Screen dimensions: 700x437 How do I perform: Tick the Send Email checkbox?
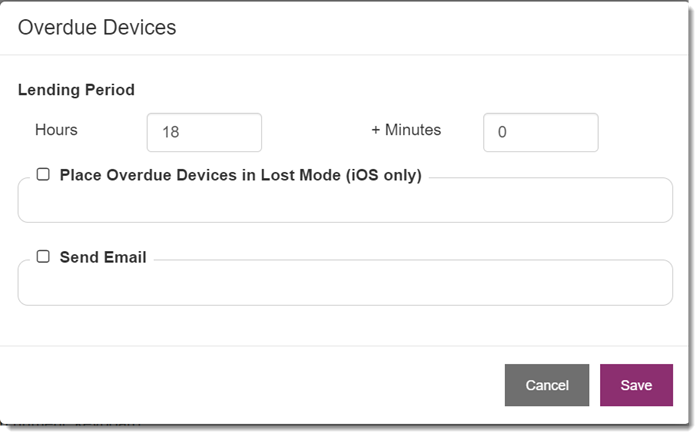[43, 256]
